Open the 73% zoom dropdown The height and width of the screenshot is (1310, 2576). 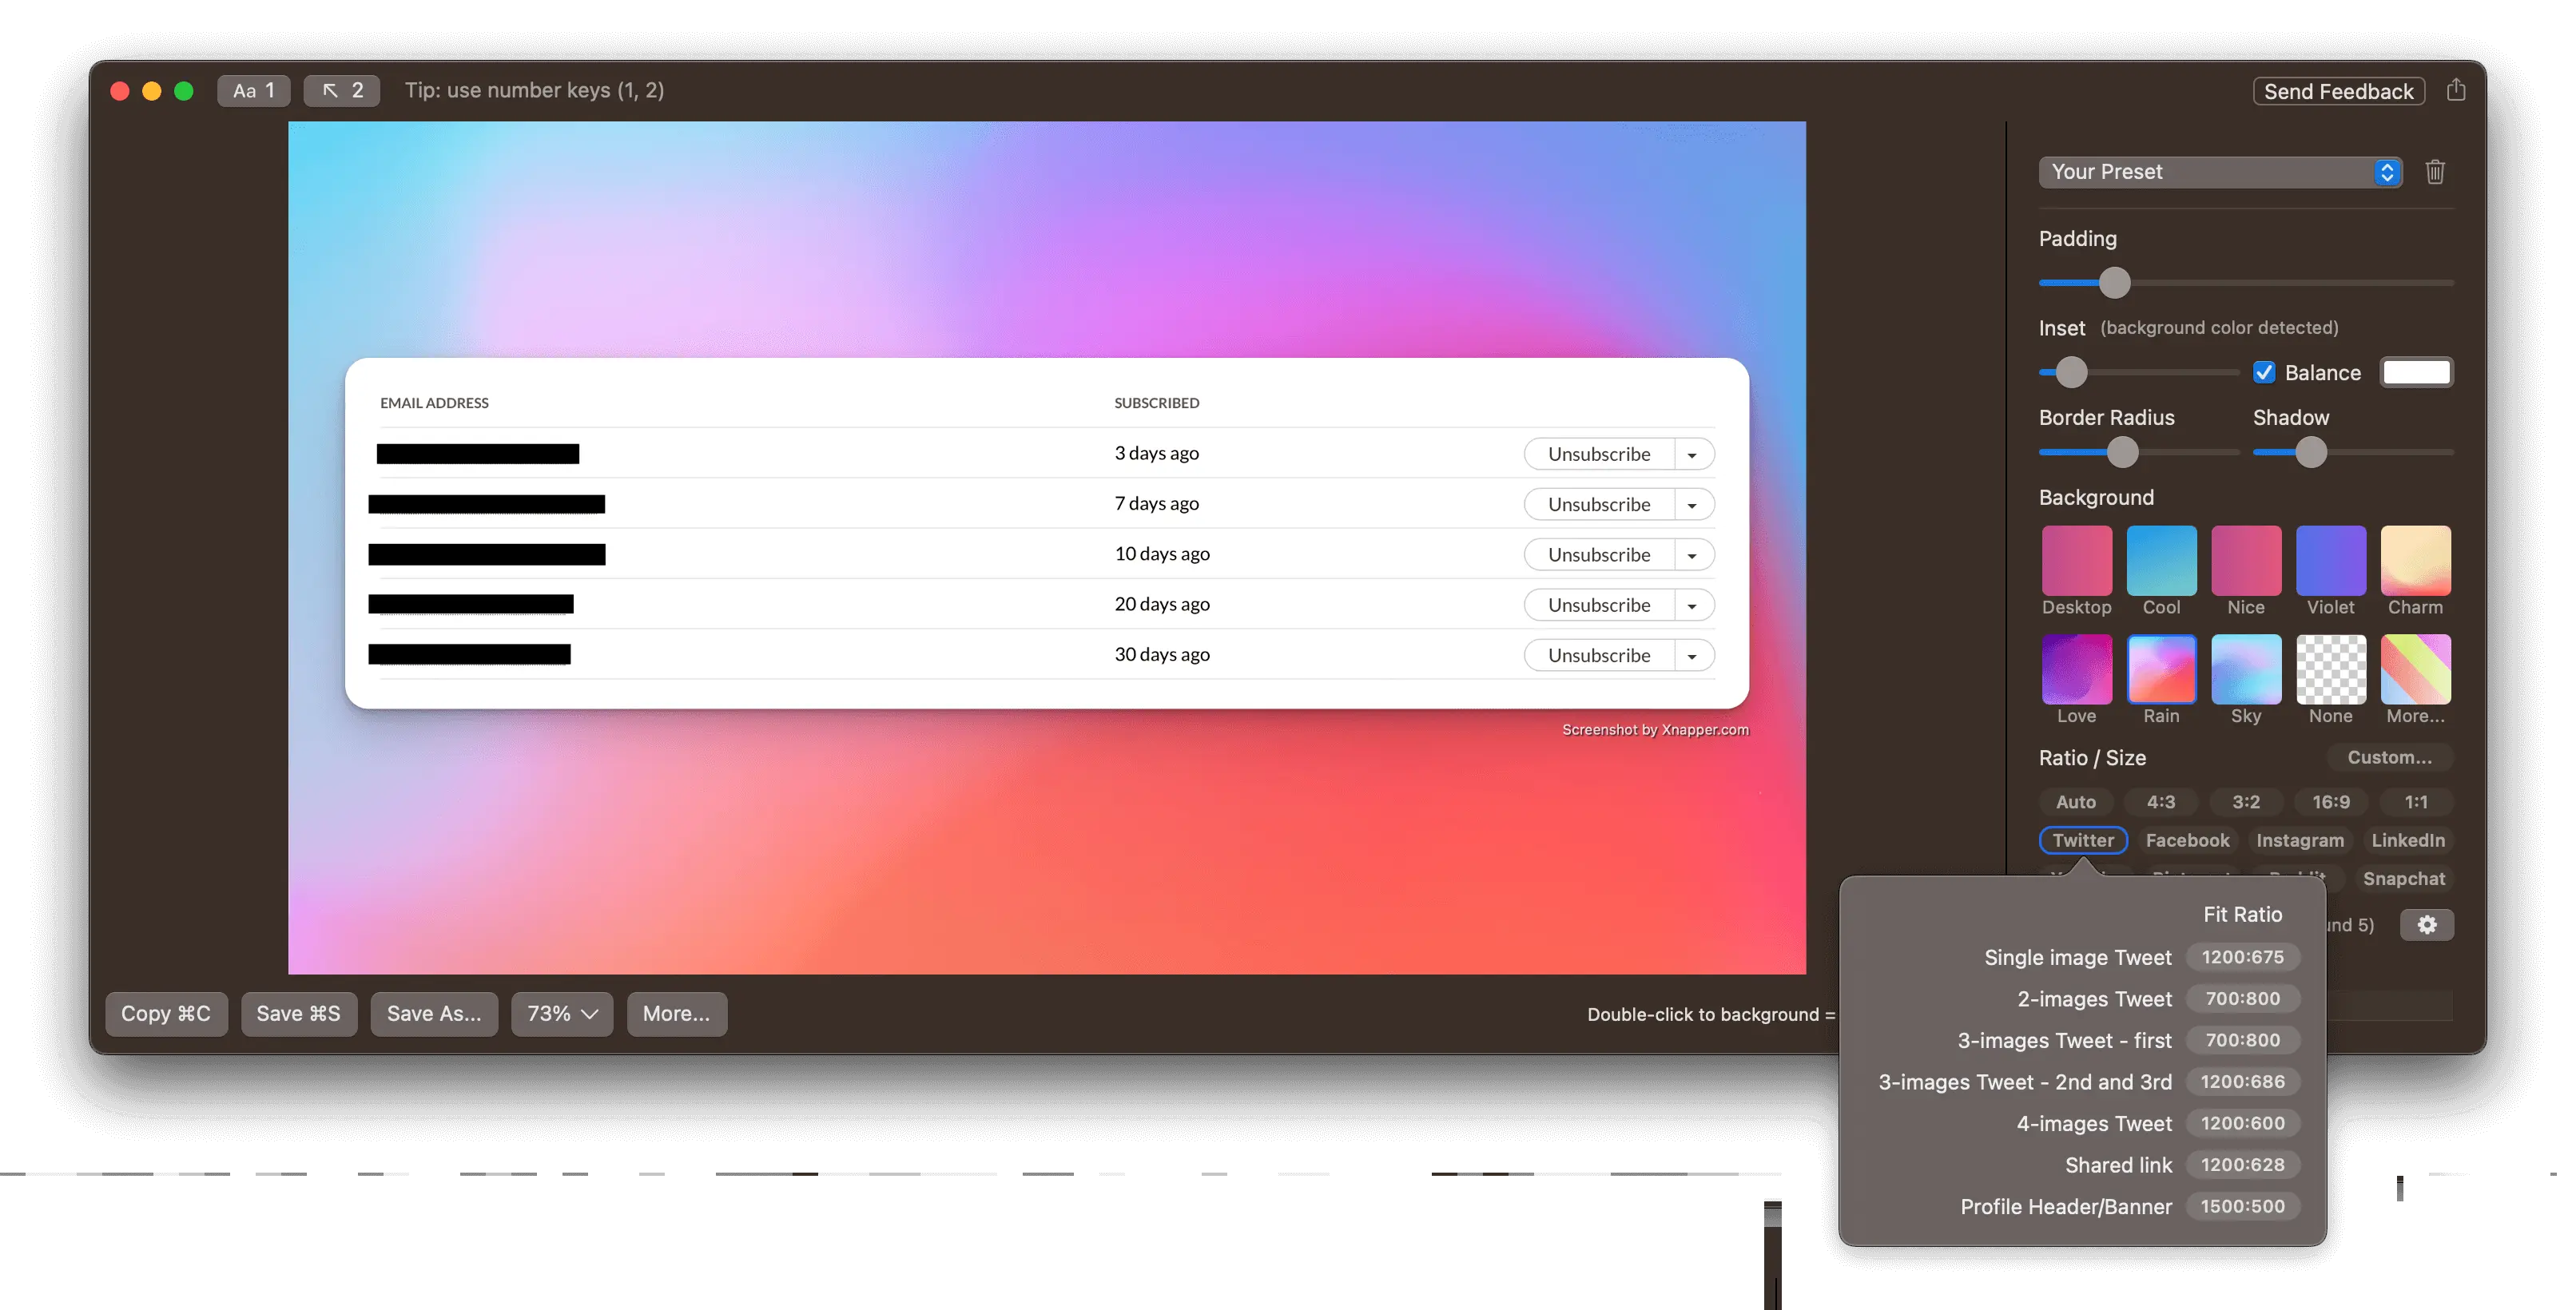coord(561,1013)
